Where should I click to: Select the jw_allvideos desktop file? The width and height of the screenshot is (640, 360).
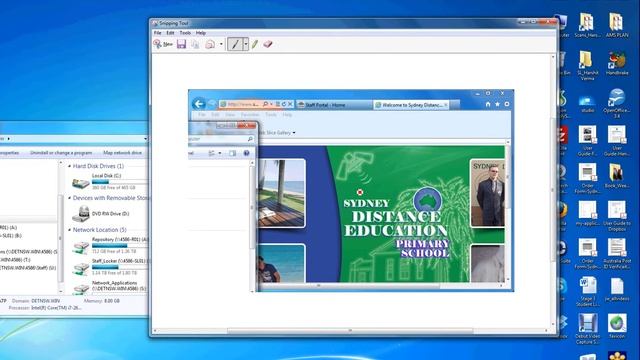[617, 289]
